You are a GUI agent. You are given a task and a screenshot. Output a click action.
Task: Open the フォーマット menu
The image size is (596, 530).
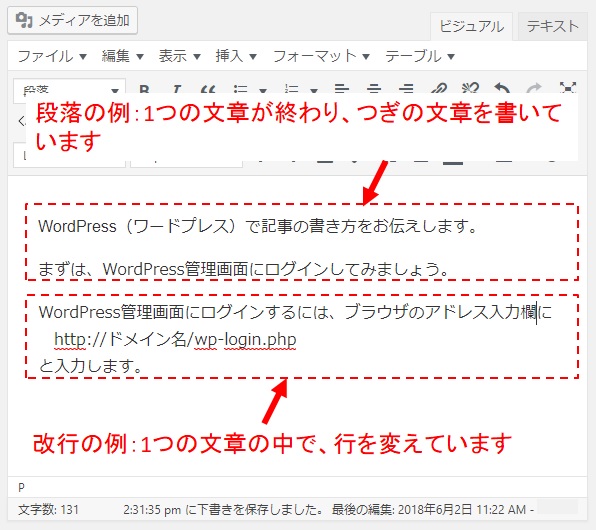coord(321,56)
